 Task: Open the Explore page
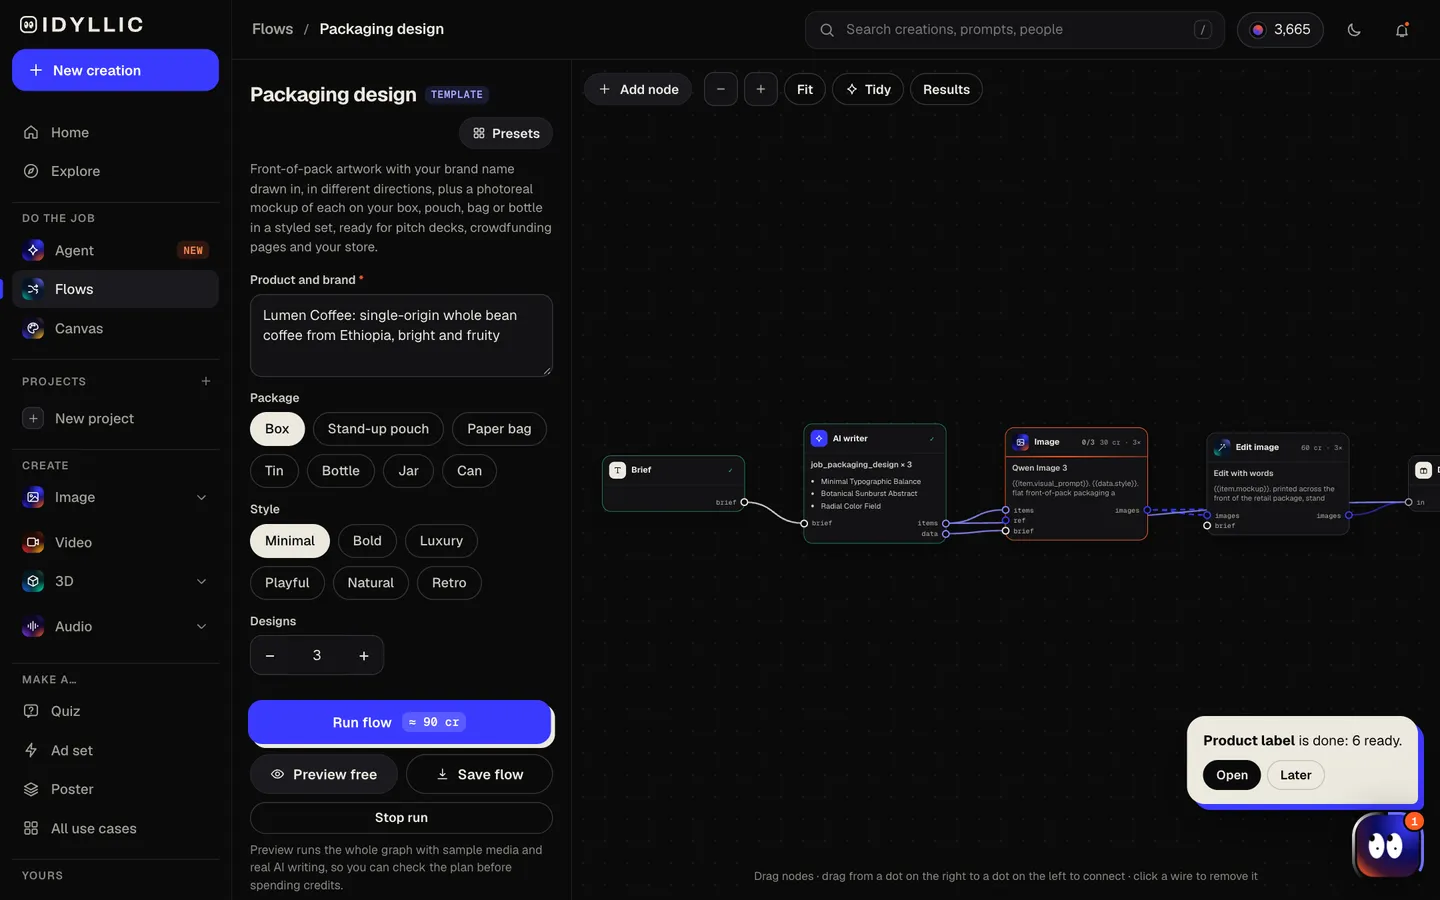(115, 171)
